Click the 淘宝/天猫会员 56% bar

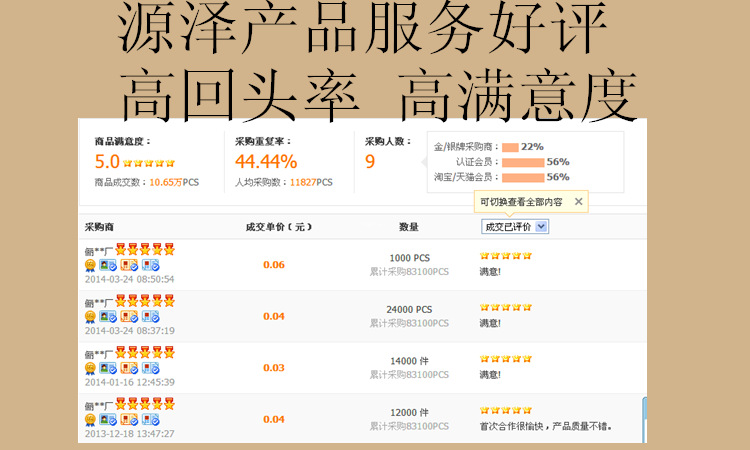pos(523,178)
